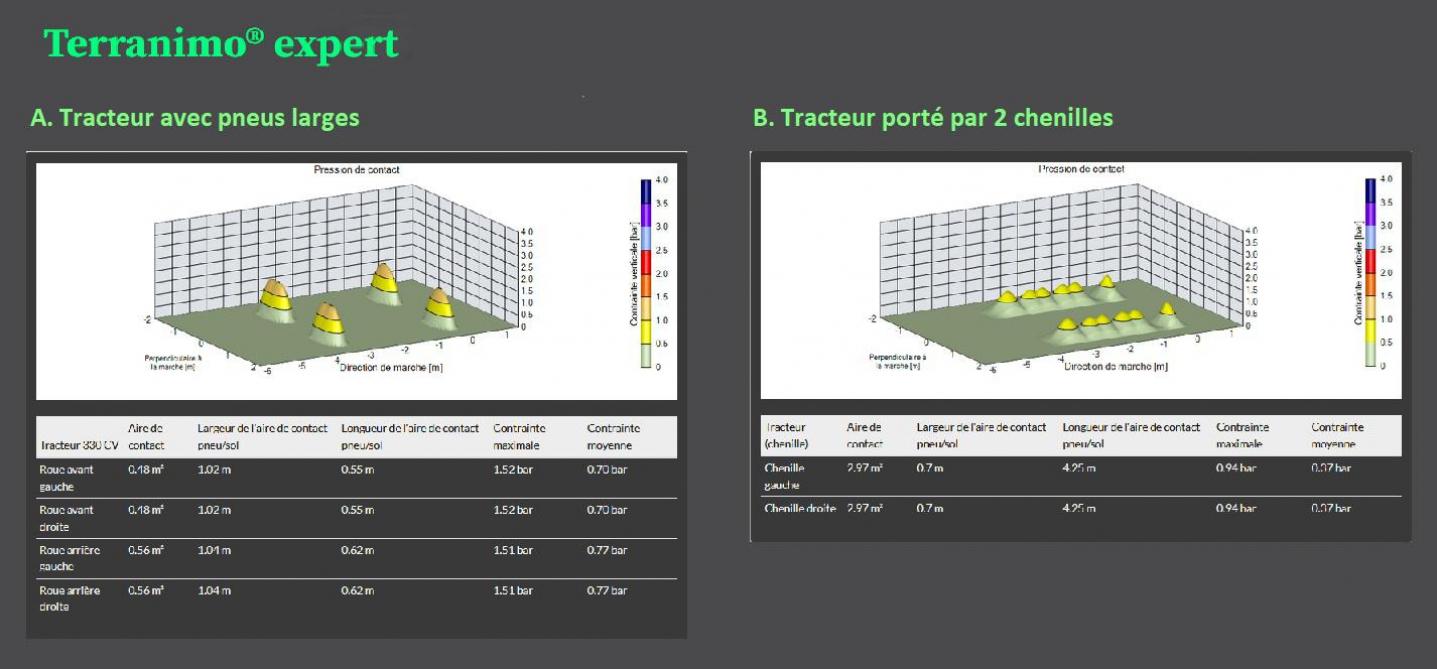Image resolution: width=1437 pixels, height=669 pixels.
Task: Click the 'Pression de contact' title in chart B
Action: 1082,170
